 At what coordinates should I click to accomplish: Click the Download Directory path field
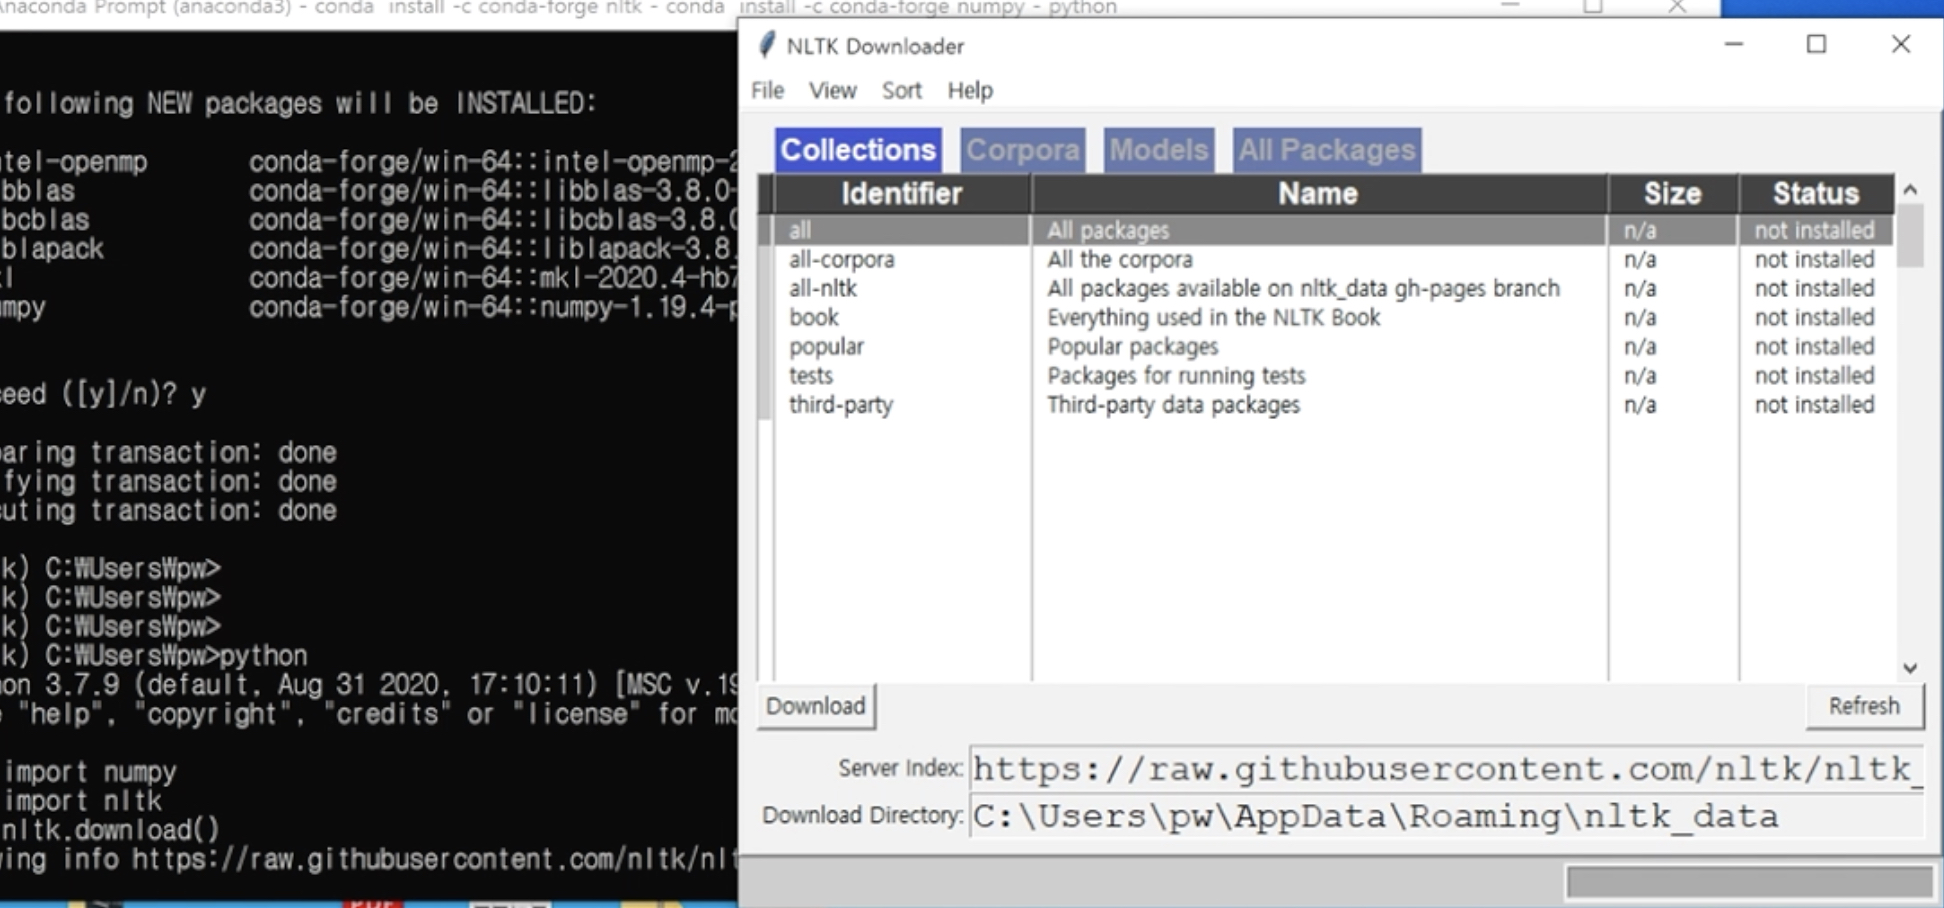tap(1446, 816)
